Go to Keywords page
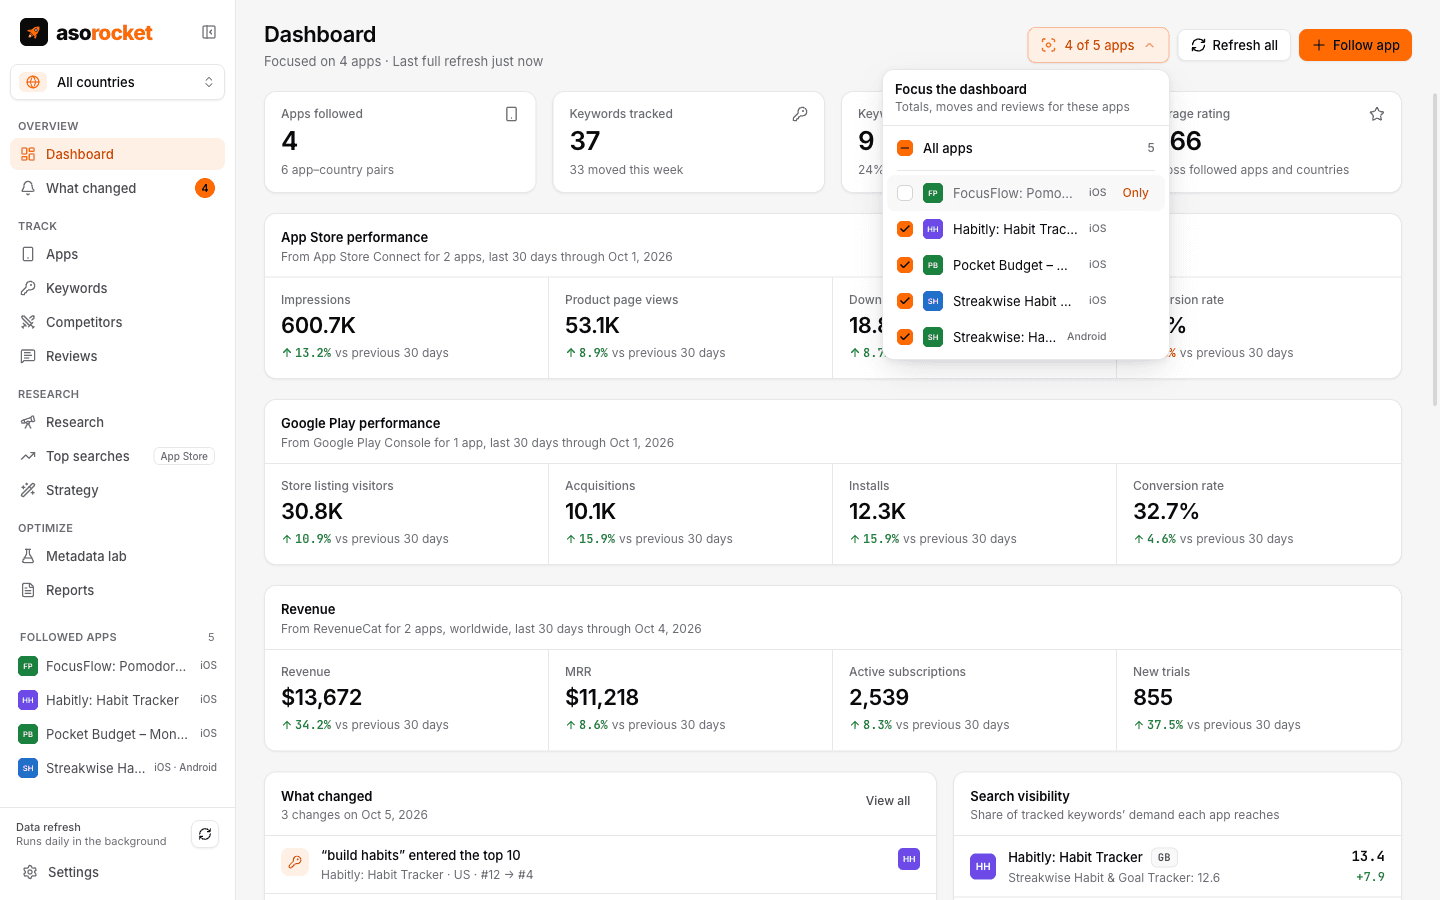Screen dimensions: 1440x900 pyautogui.click(x=117, y=288)
